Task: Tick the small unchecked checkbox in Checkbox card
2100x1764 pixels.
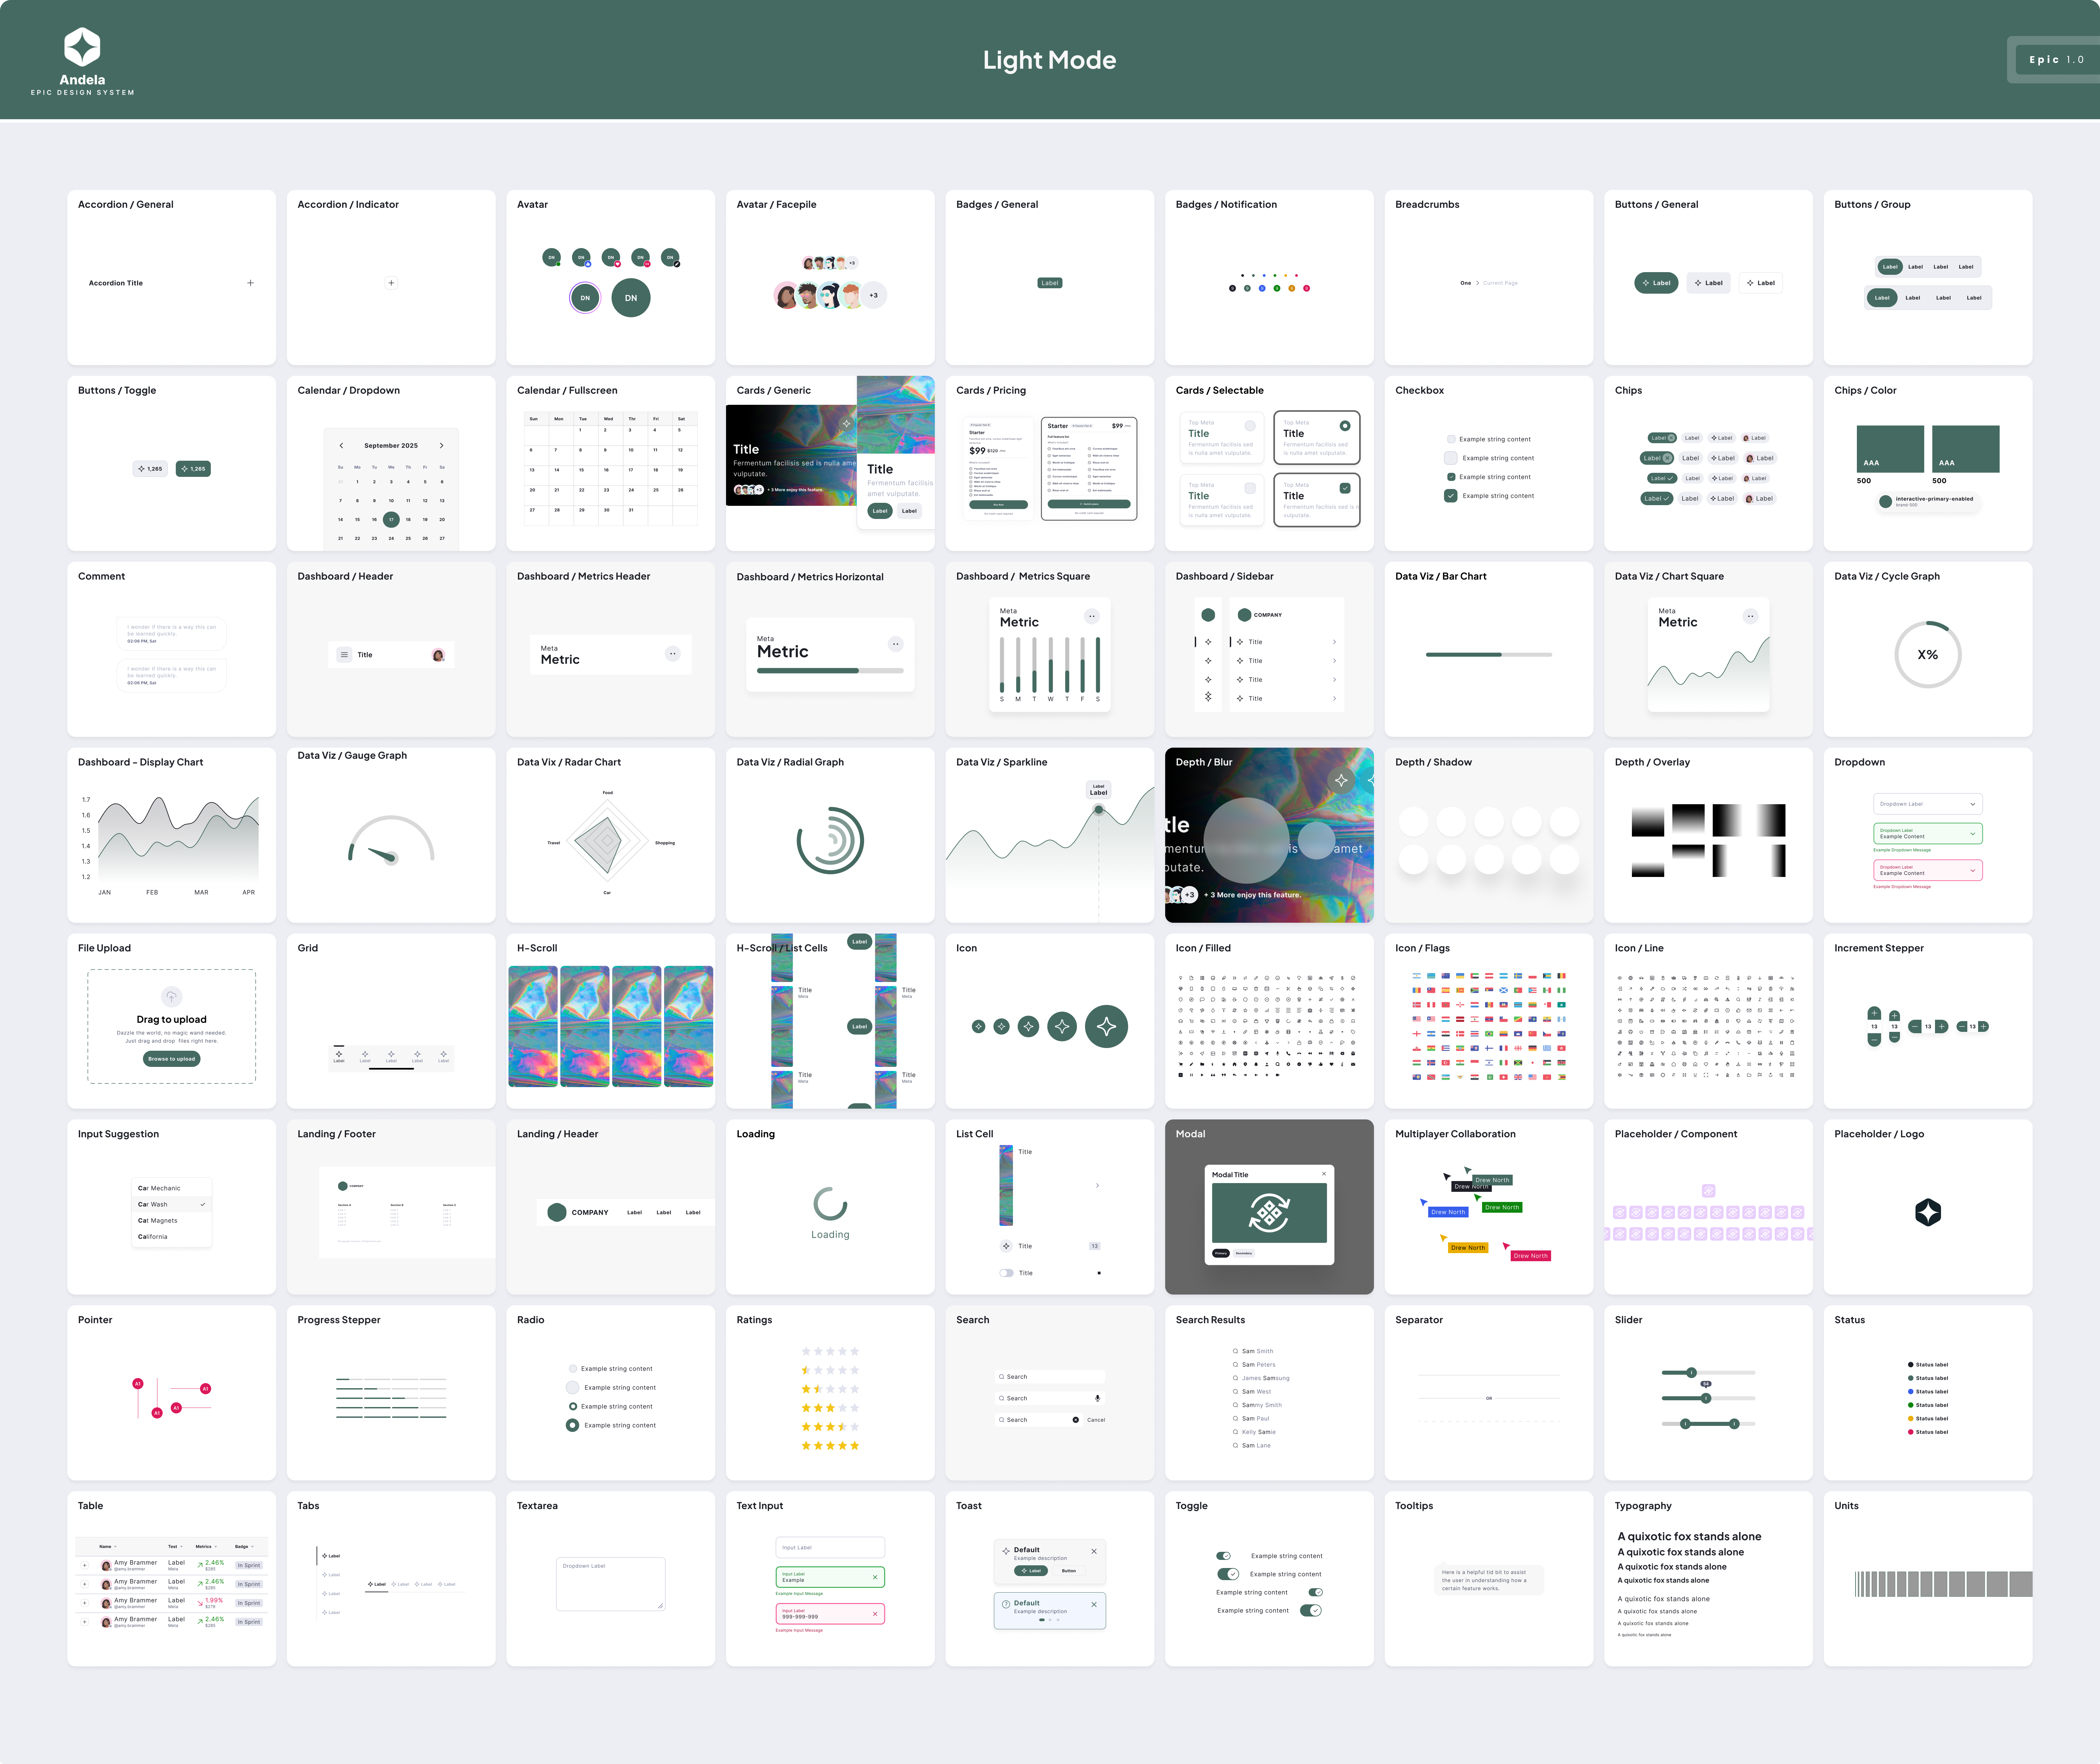Action: [x=1451, y=439]
